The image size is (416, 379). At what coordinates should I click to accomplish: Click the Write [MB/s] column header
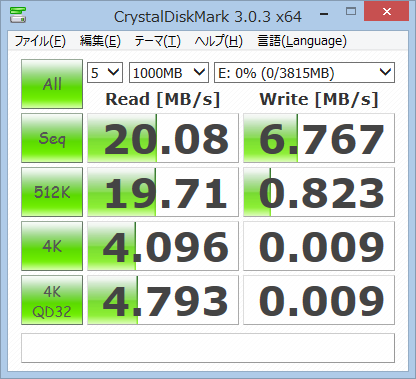coord(319,99)
